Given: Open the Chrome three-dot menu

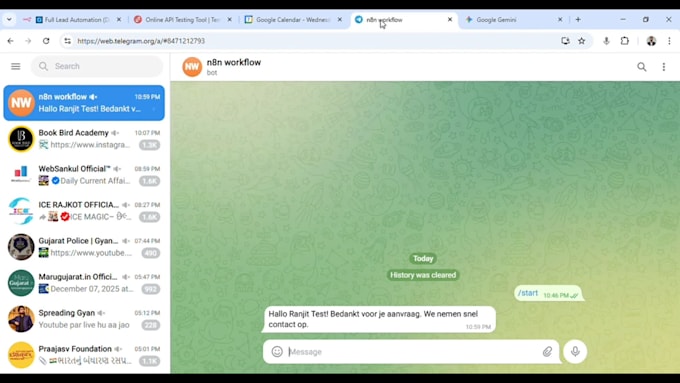Looking at the screenshot, I should coord(669,41).
